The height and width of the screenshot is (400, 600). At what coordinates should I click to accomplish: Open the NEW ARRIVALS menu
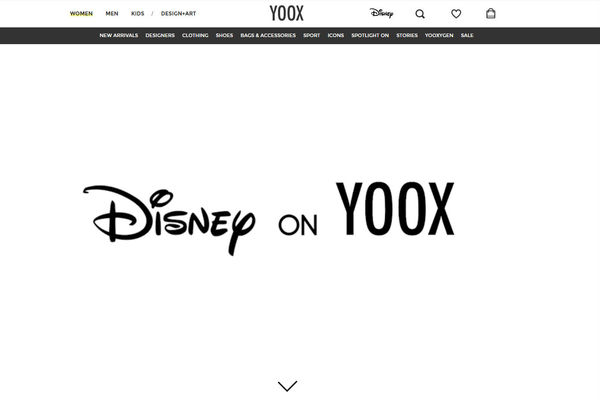pos(119,36)
